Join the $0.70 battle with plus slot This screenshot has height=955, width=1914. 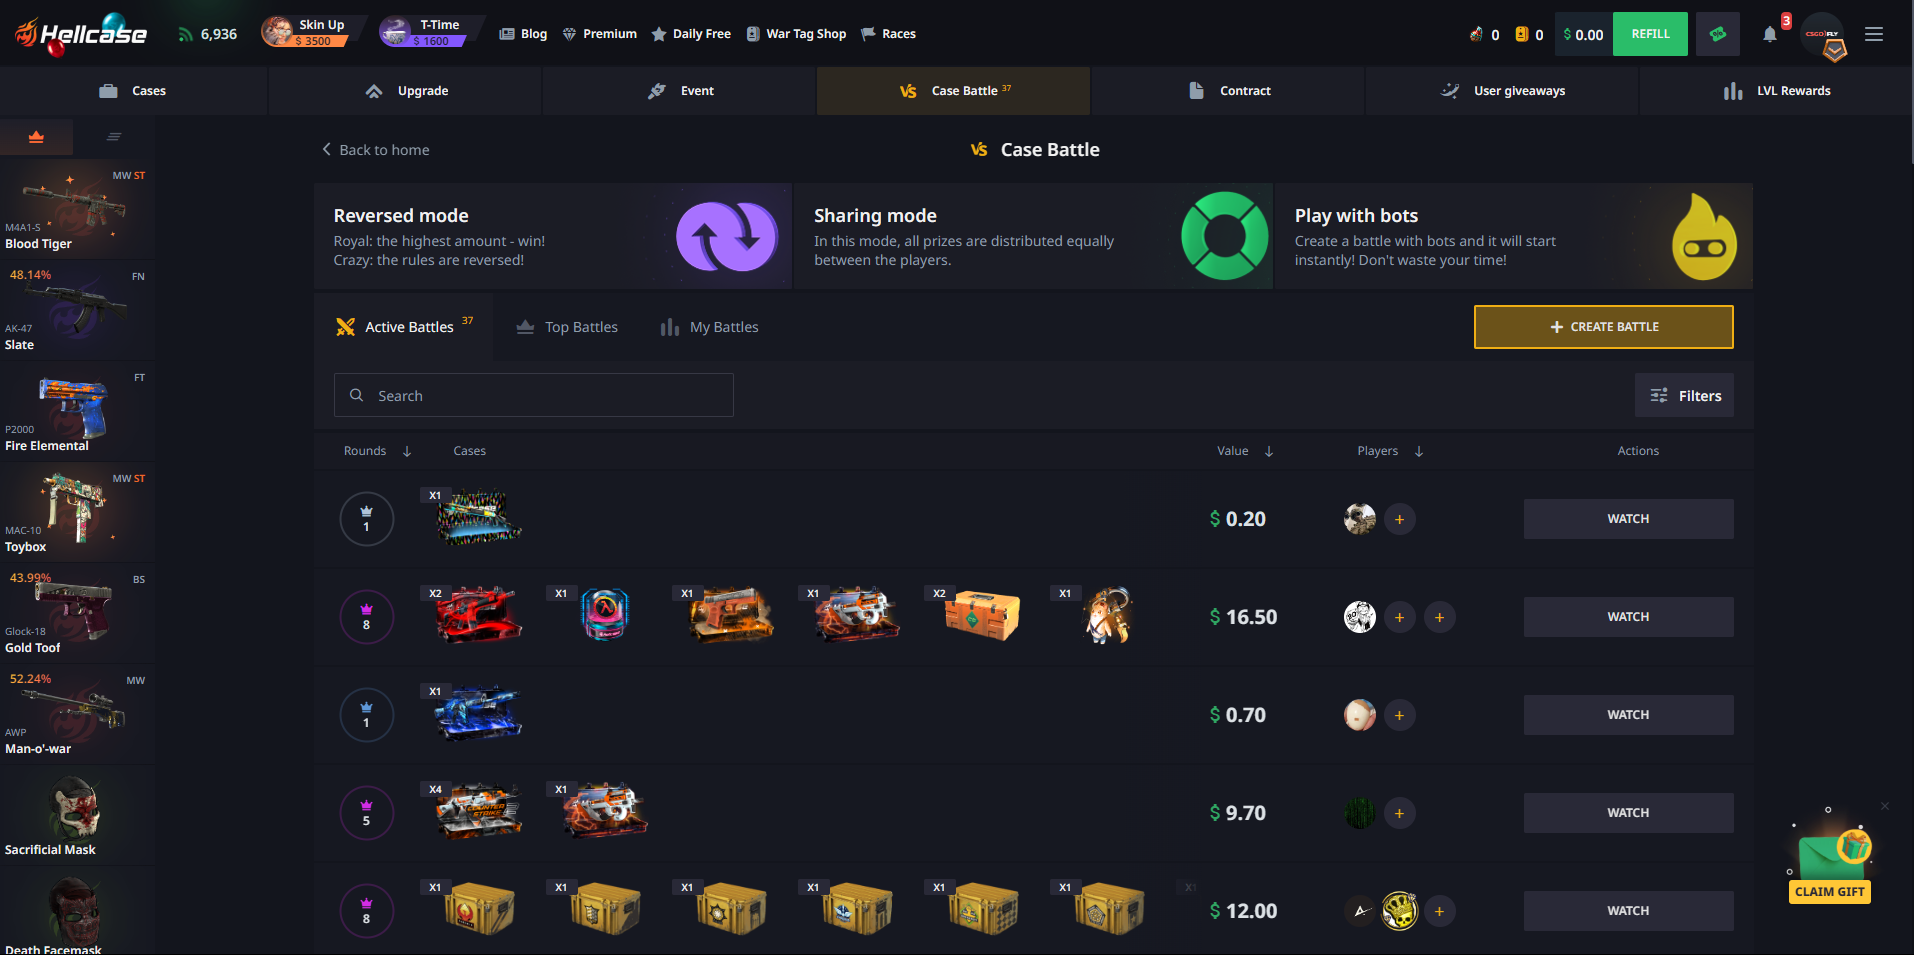1399,715
